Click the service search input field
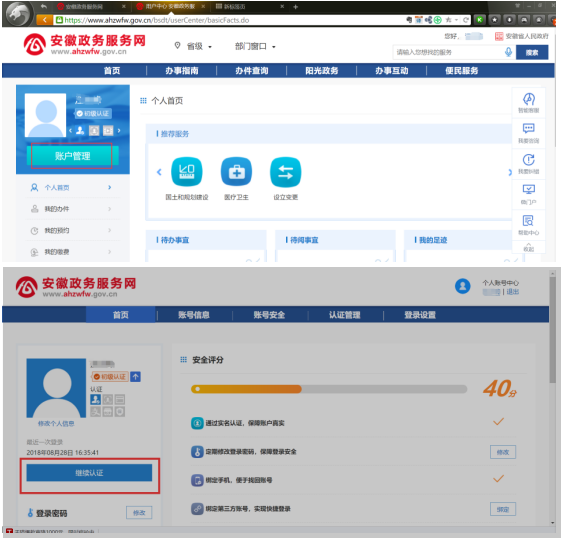The height and width of the screenshot is (545, 561). pos(449,52)
